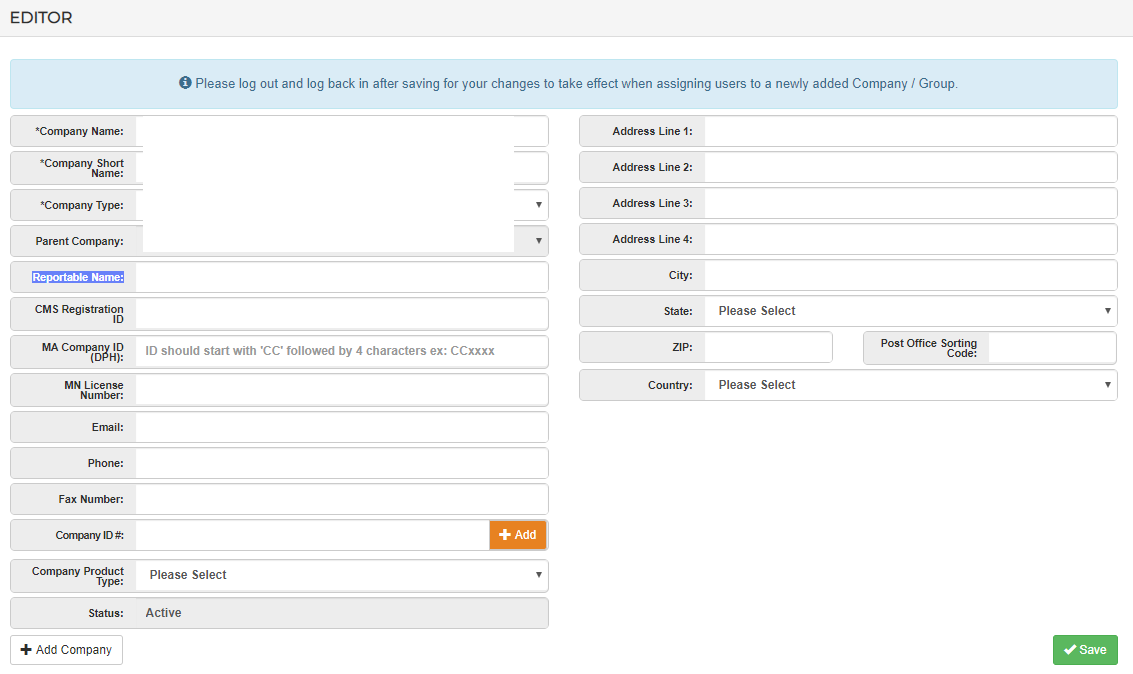Click the Add Company button
Viewport: 1133px width, 674px height.
(x=66, y=650)
